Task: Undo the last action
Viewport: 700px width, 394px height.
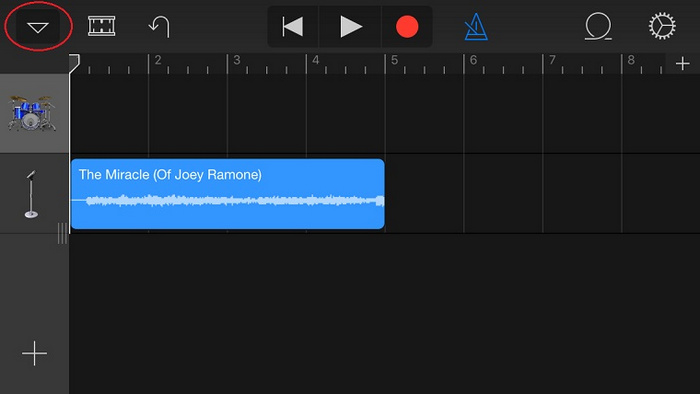Action: click(x=159, y=27)
